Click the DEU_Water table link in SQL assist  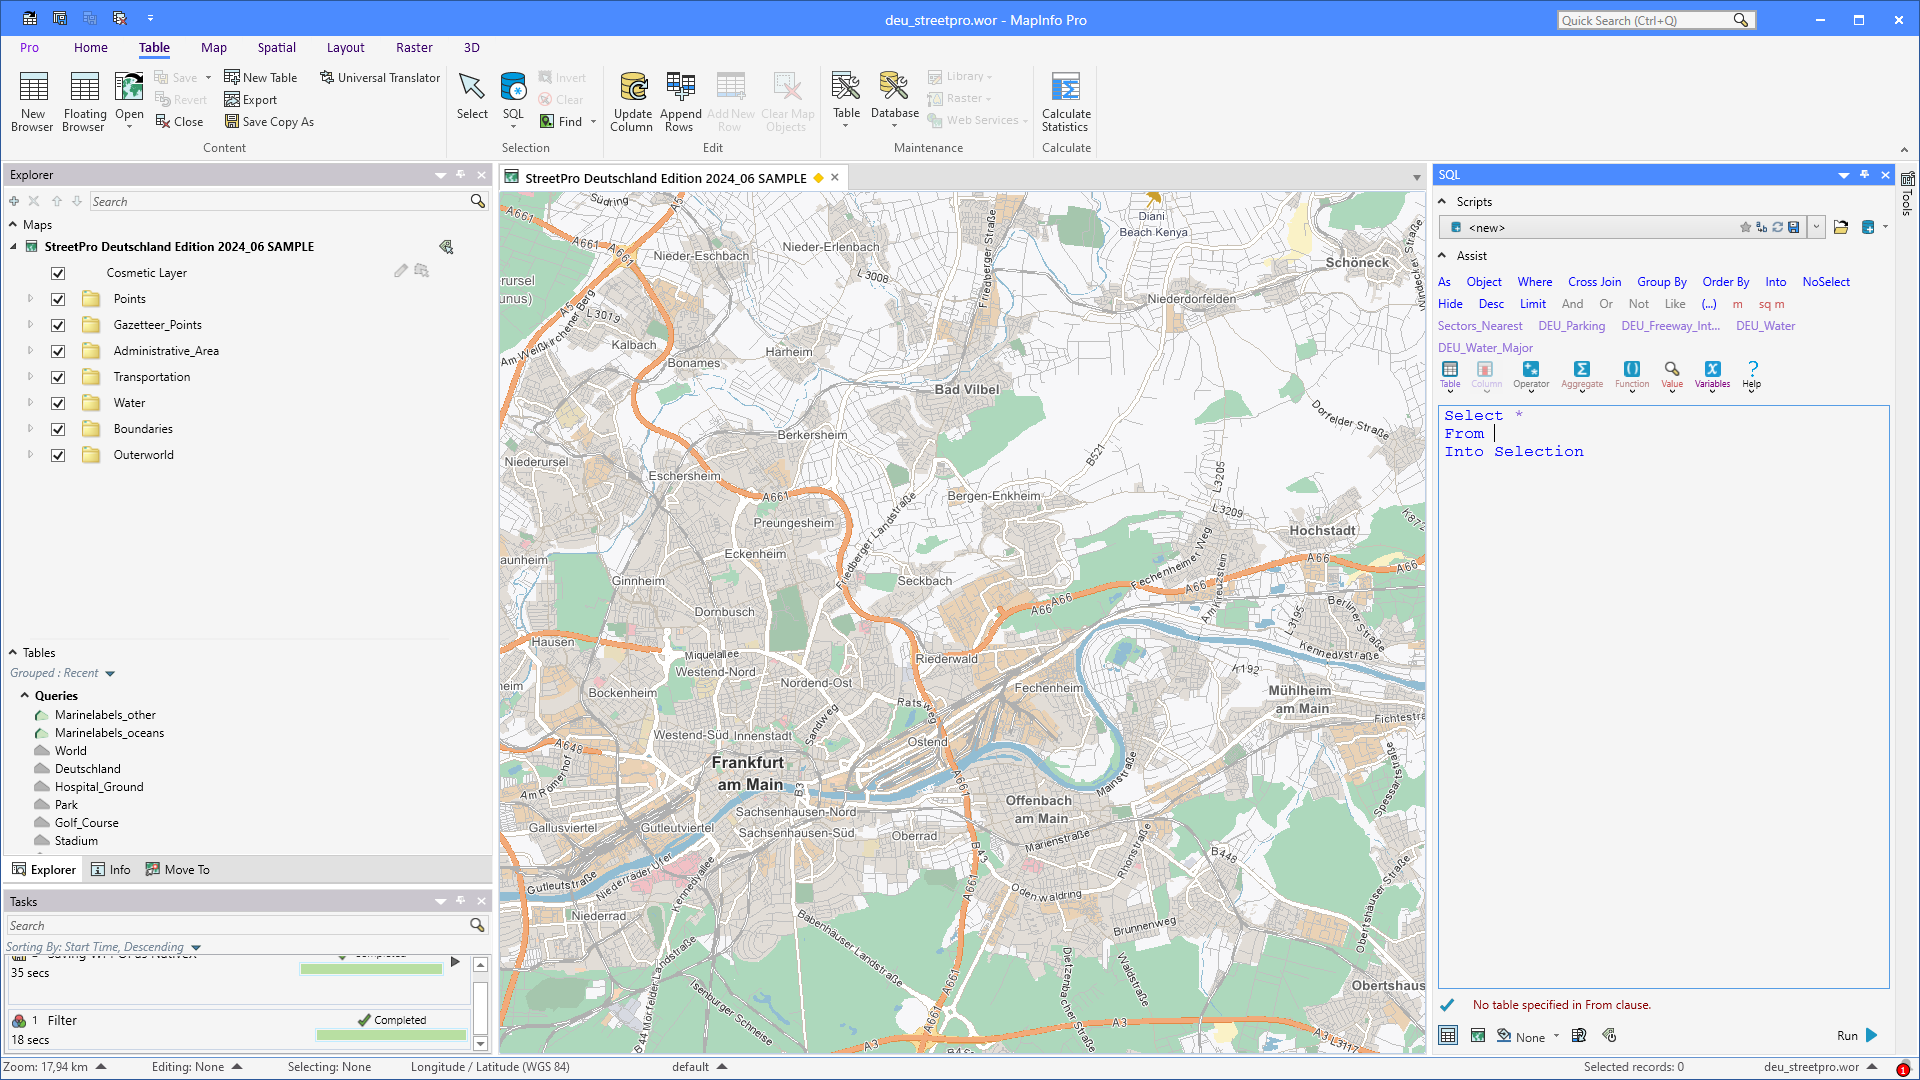pyautogui.click(x=1765, y=326)
